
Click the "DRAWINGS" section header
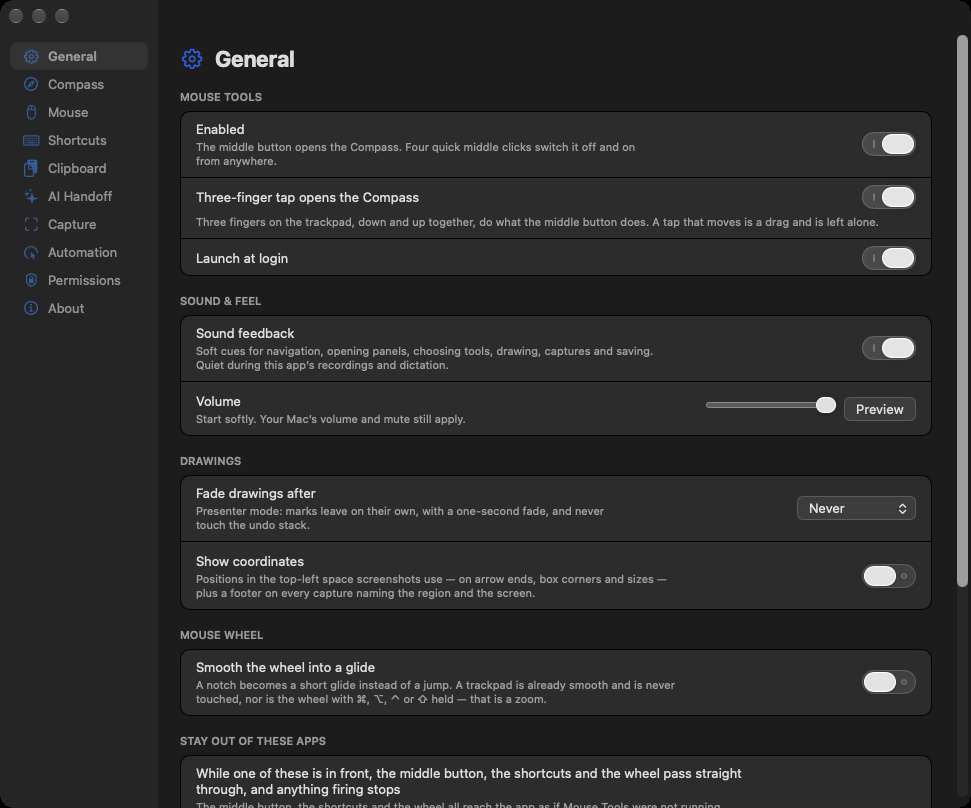click(211, 461)
